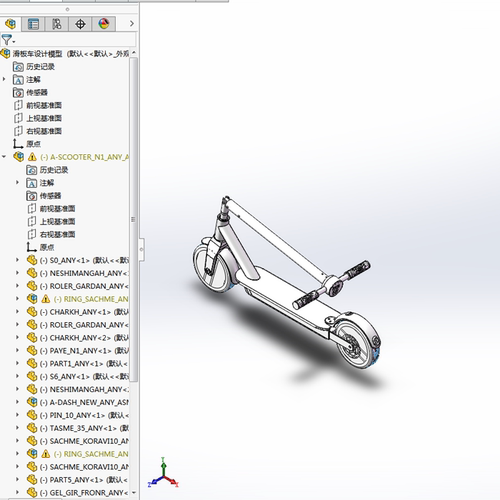Click the feature tree vertical scrollbar thumb

pos(134,219)
